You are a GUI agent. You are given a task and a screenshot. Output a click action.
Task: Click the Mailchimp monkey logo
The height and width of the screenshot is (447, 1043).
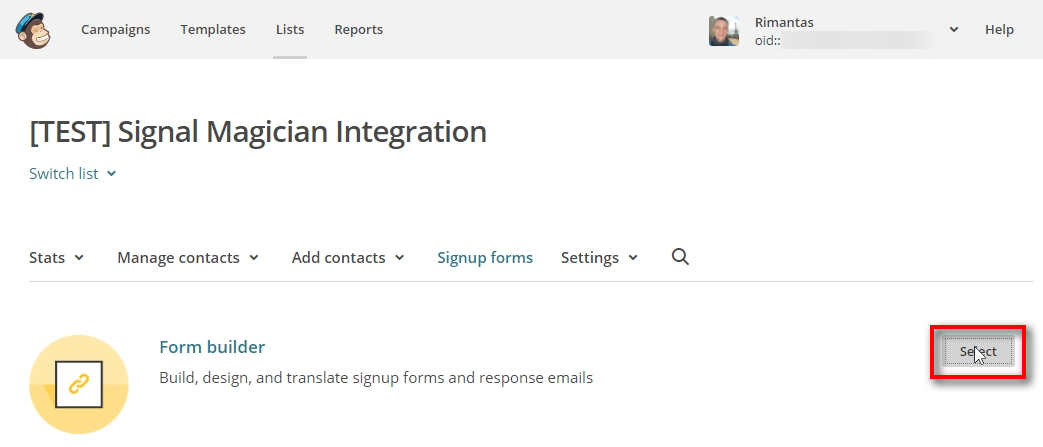click(x=34, y=29)
